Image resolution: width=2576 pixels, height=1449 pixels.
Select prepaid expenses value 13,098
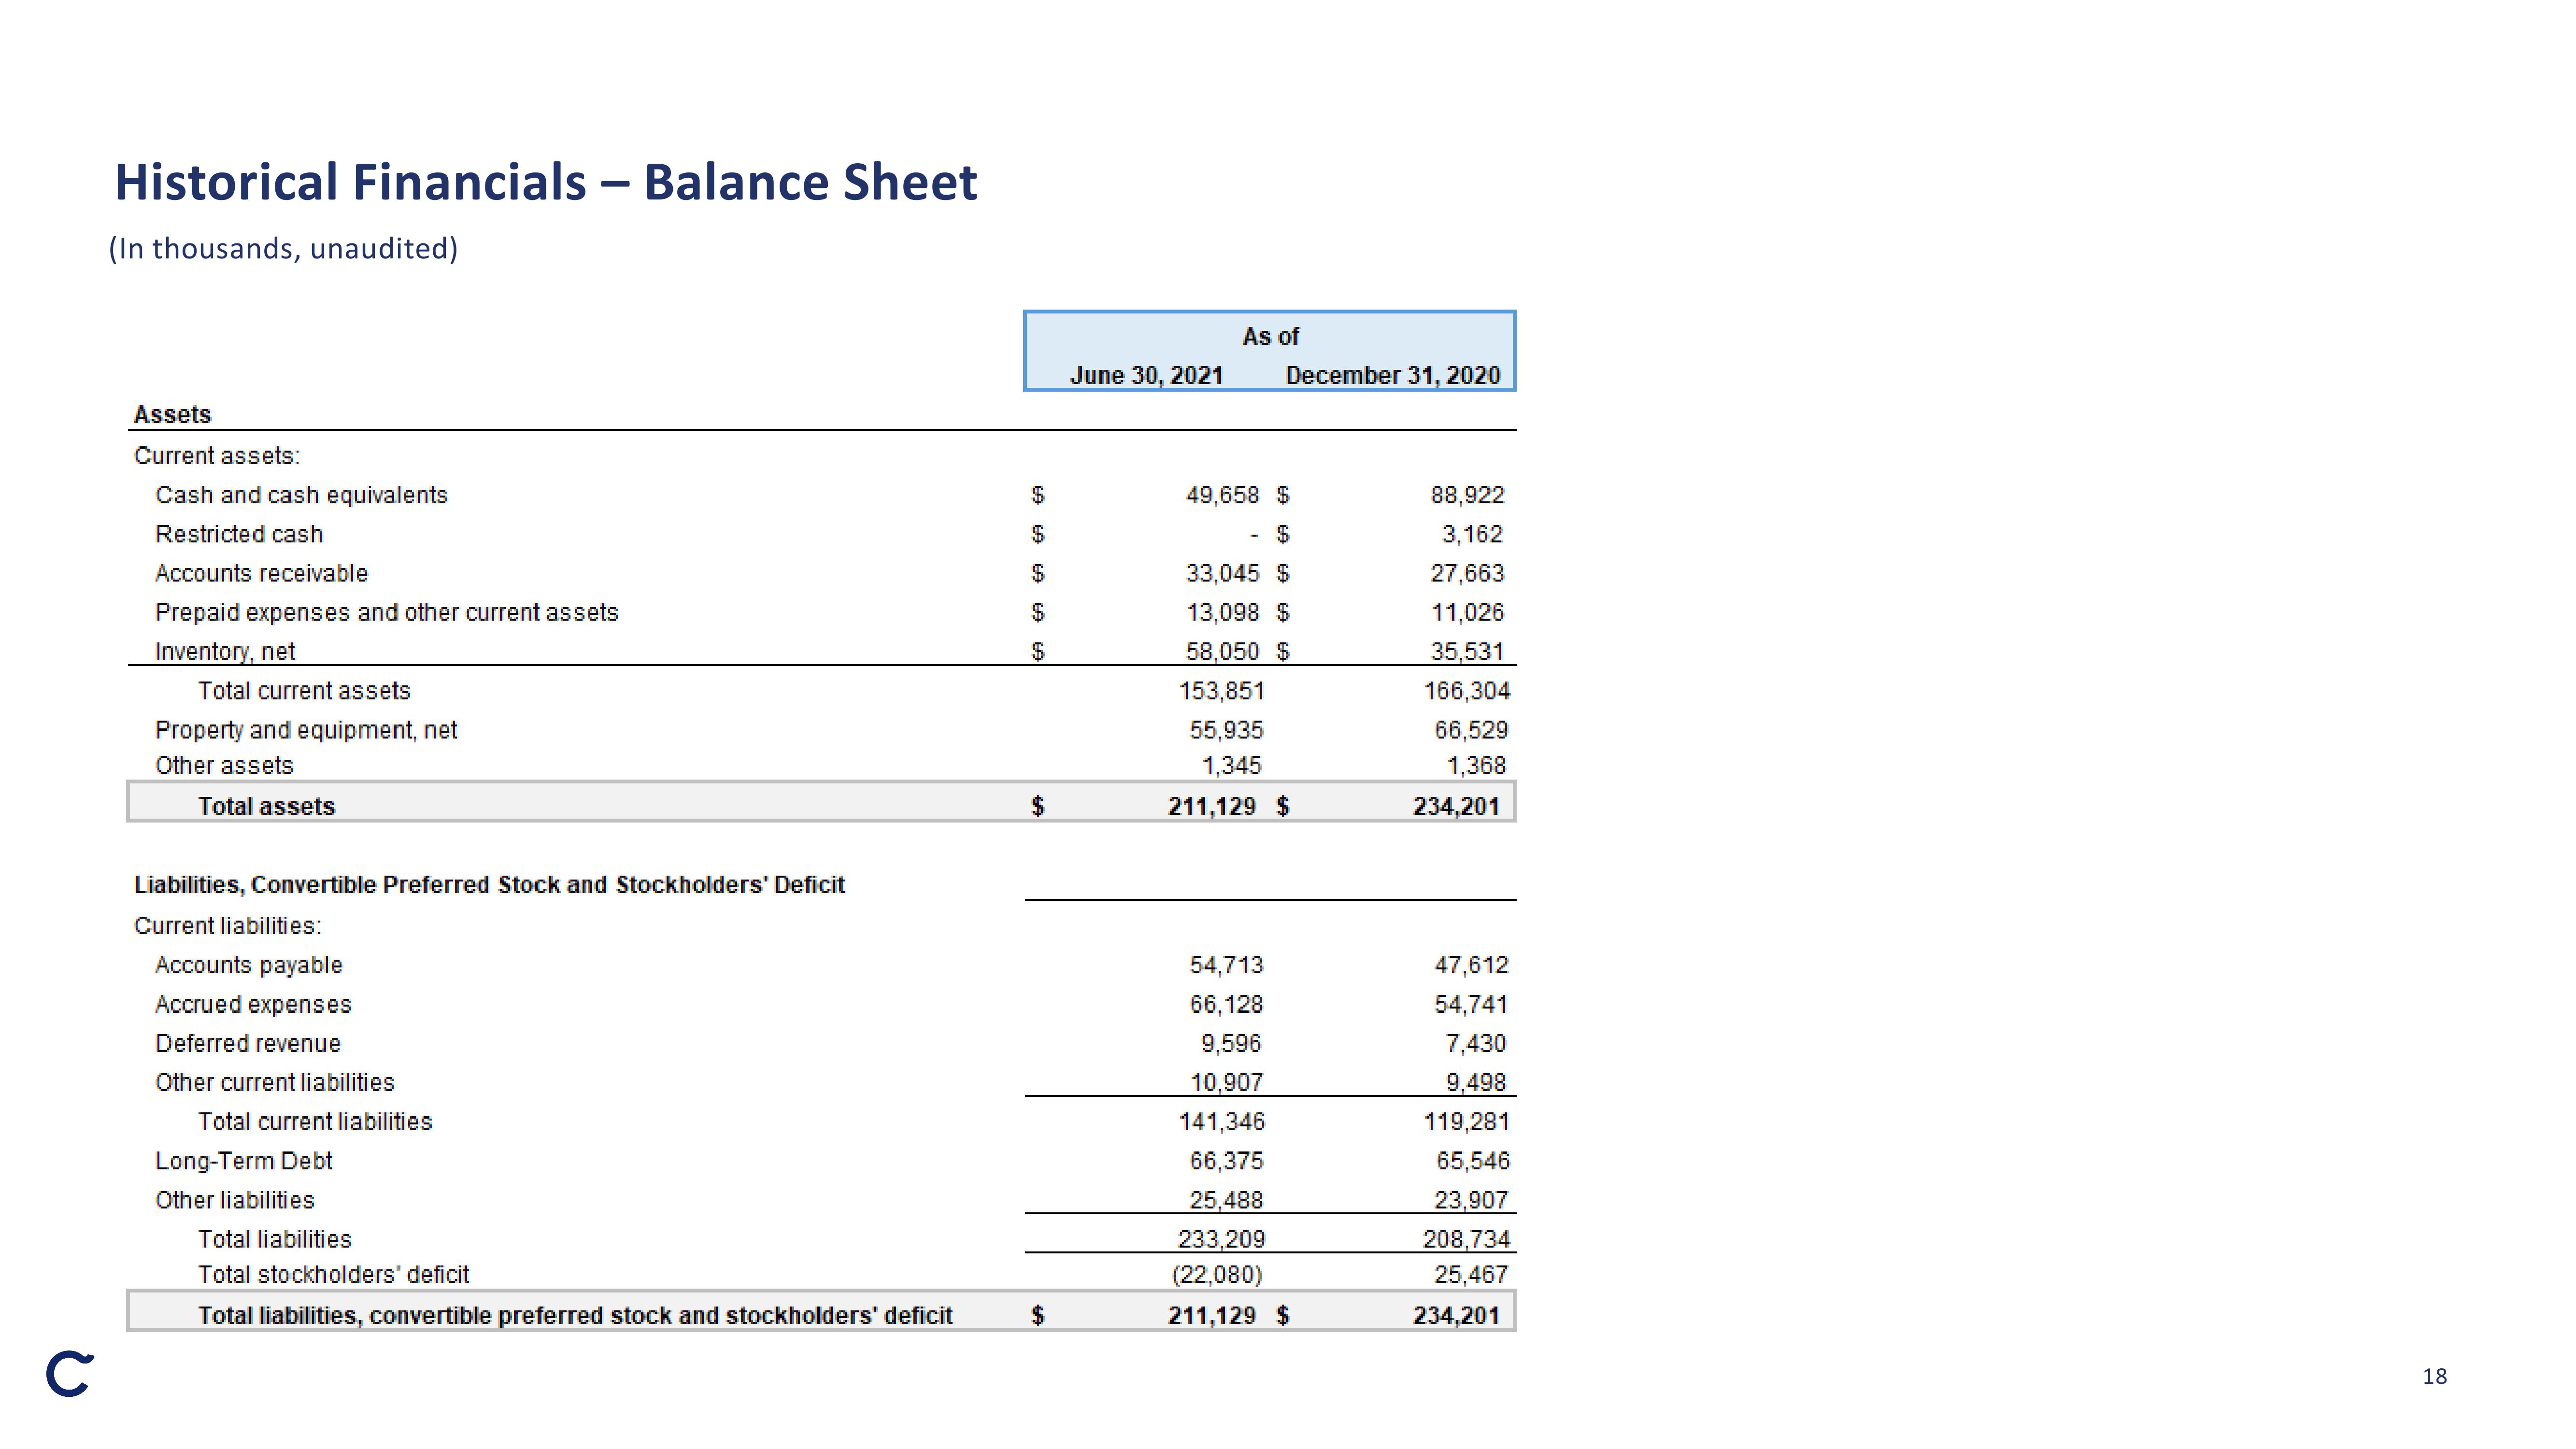(1222, 612)
